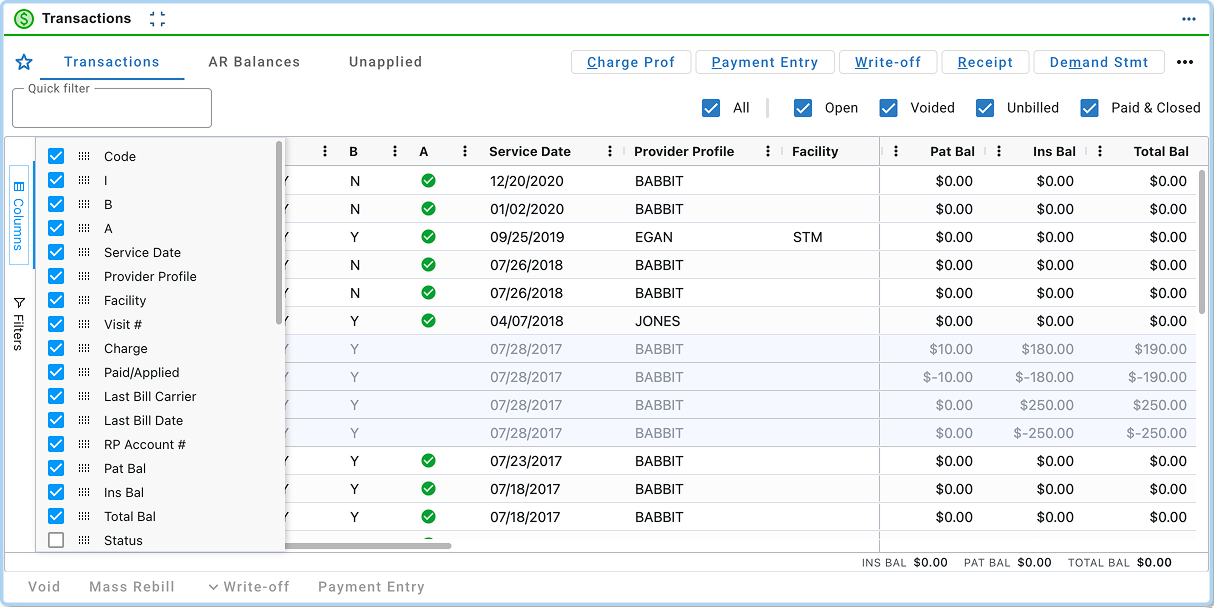The height and width of the screenshot is (608, 1214).
Task: Open the A column header menu
Action: 465,152
